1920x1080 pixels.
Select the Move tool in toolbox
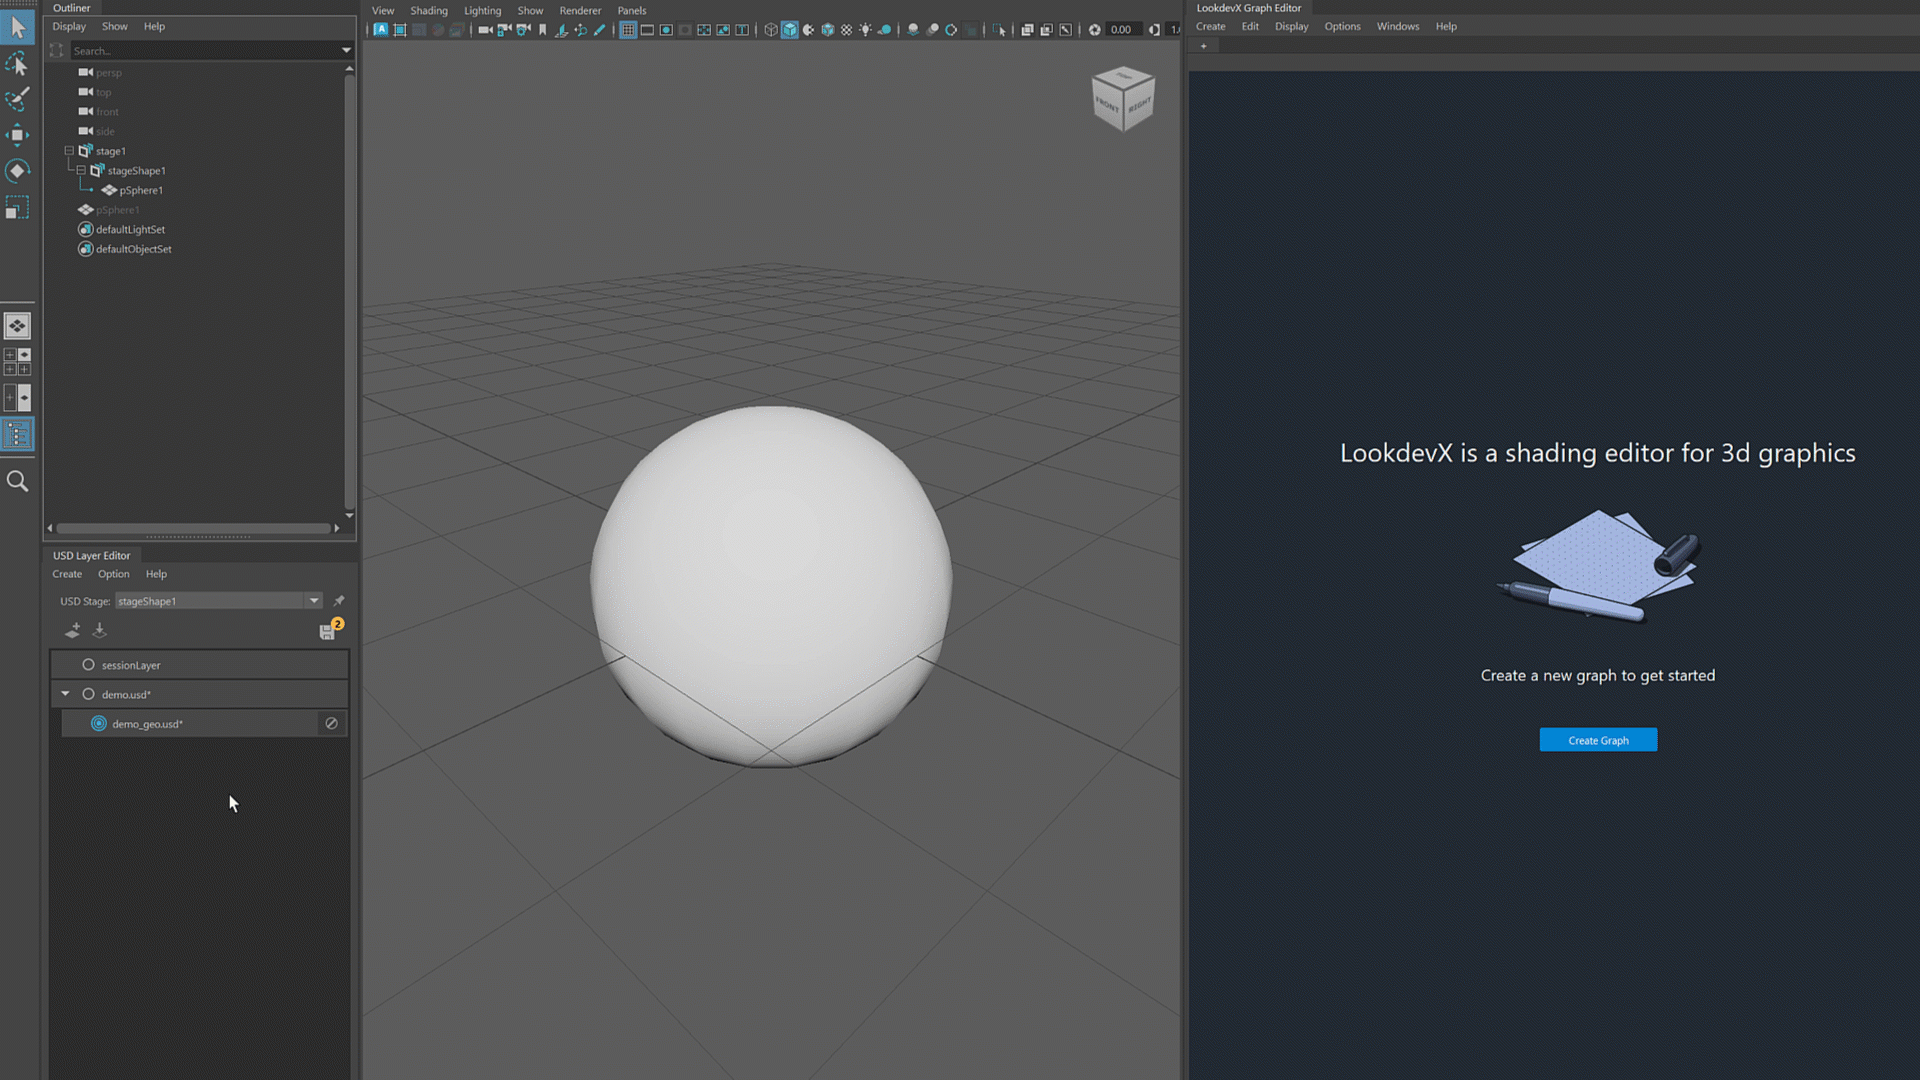17,135
